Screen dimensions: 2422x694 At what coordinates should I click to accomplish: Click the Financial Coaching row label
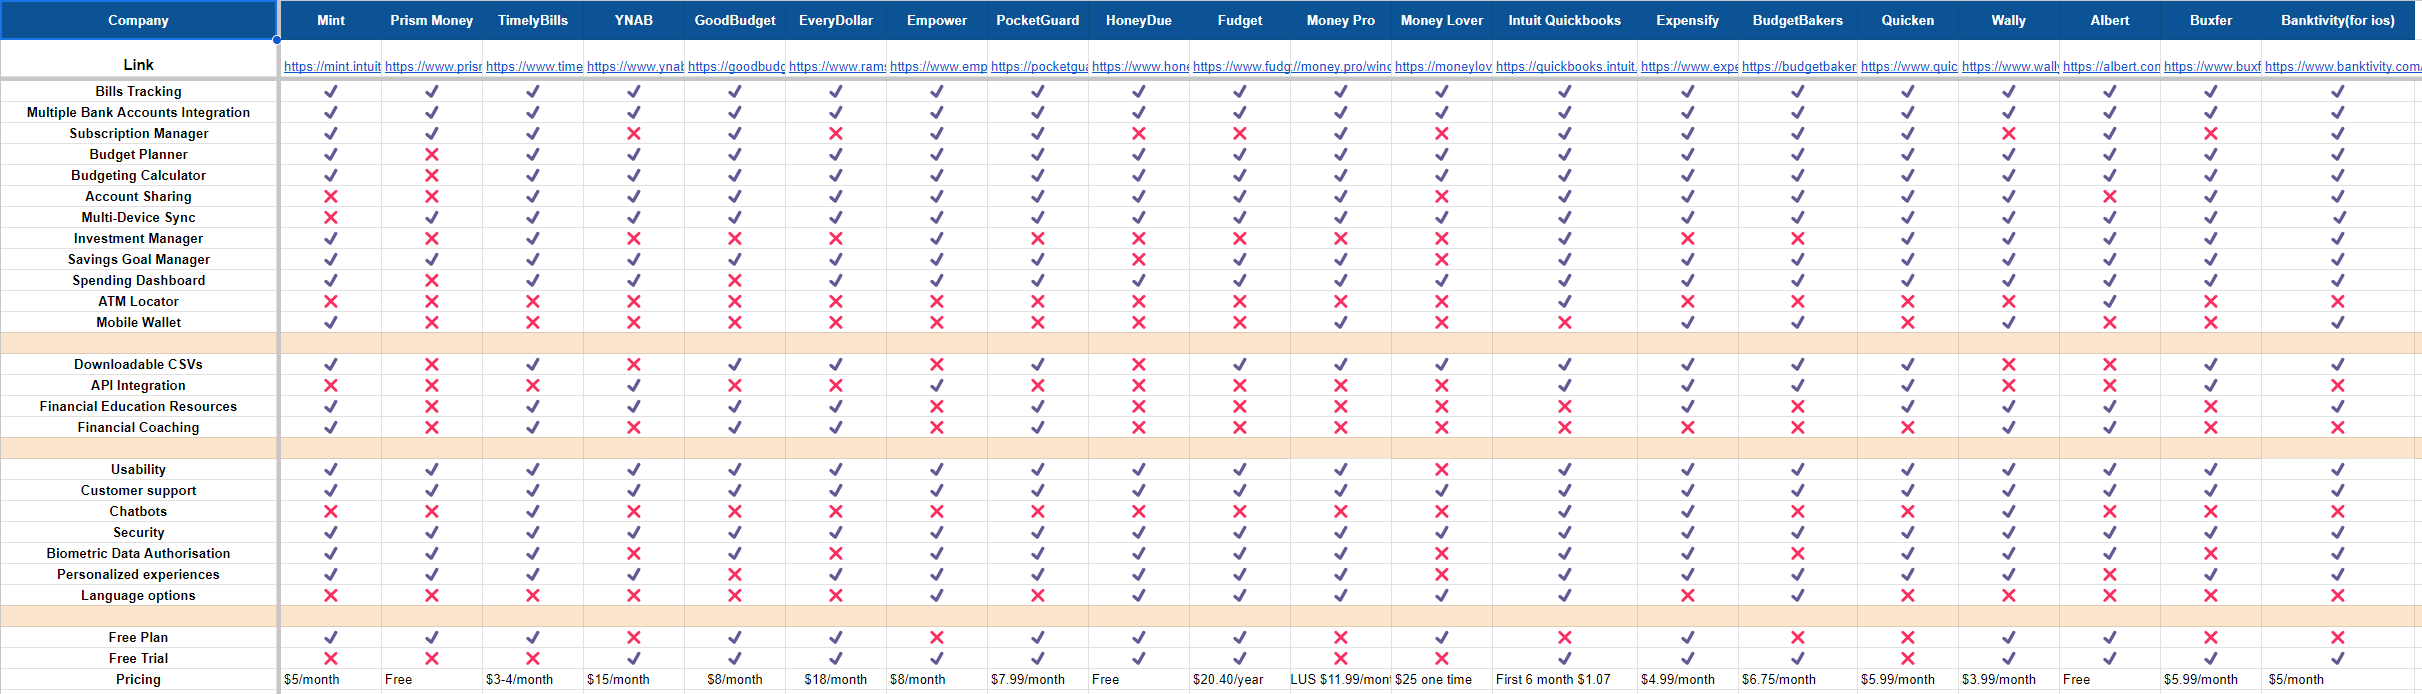(138, 428)
